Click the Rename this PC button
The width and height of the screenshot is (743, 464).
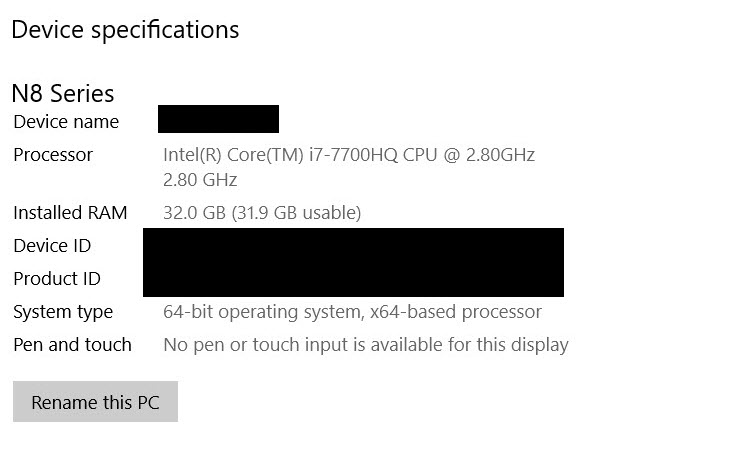click(x=95, y=401)
